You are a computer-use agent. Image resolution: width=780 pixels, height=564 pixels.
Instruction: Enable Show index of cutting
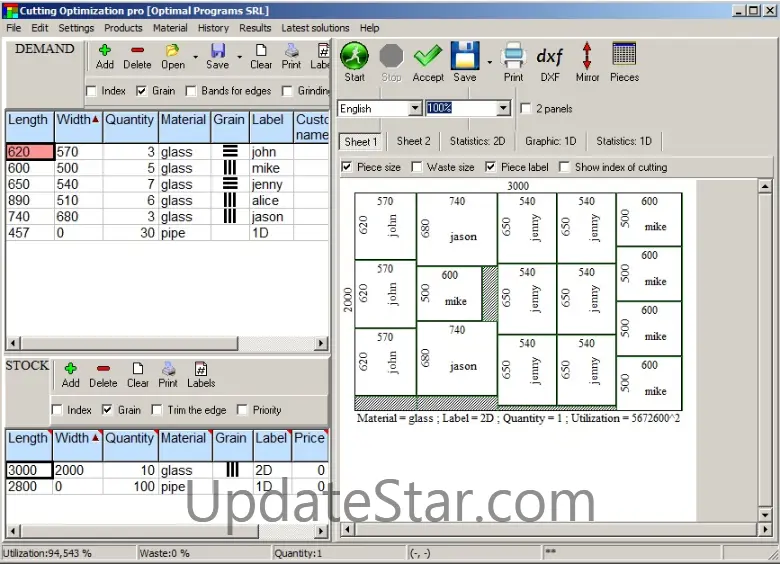click(564, 167)
